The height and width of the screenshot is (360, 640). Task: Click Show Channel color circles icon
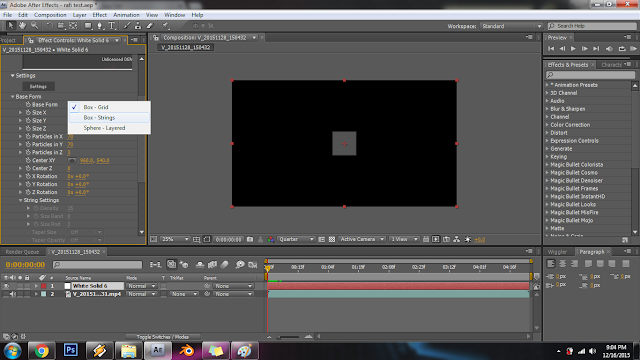pyautogui.click(x=270, y=239)
